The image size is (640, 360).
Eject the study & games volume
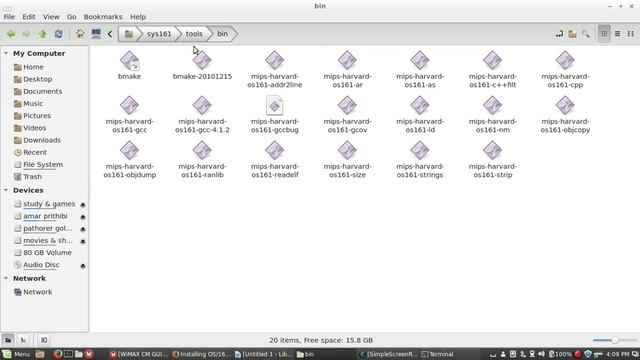point(83,204)
